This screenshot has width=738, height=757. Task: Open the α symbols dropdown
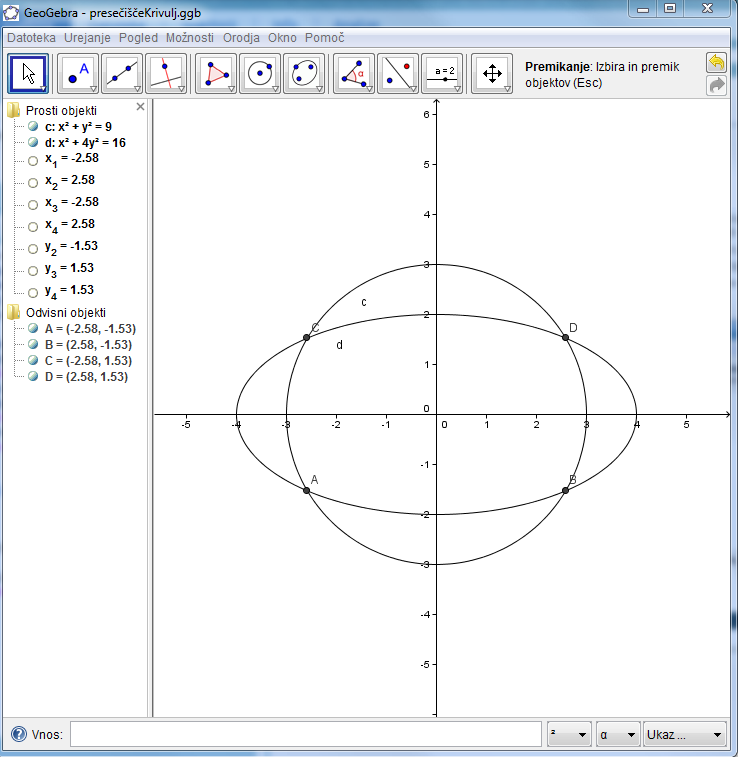click(x=617, y=735)
